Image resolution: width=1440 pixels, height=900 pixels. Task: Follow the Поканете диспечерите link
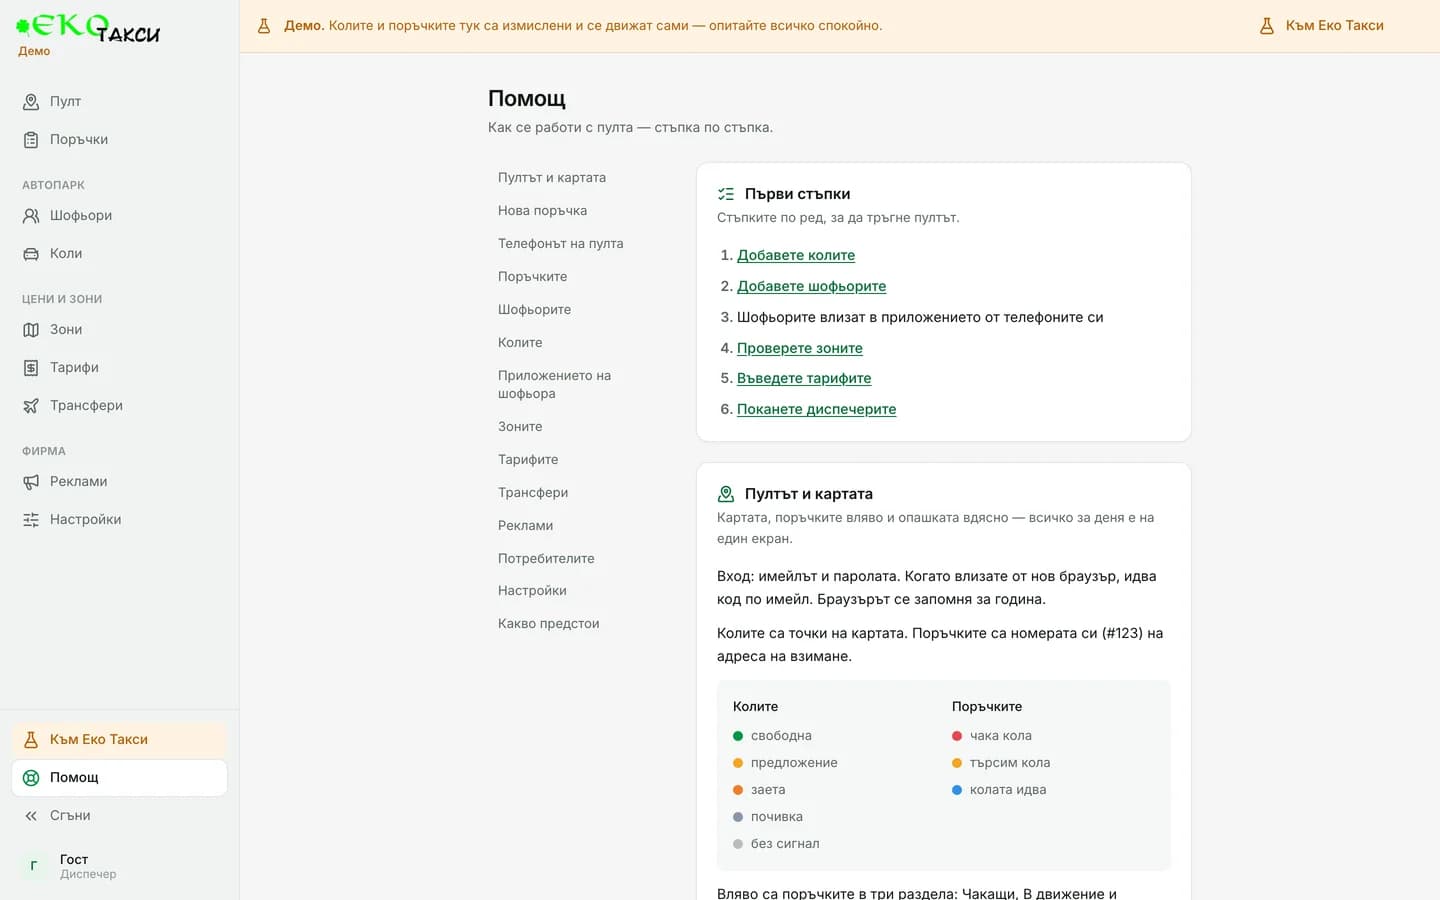click(816, 409)
